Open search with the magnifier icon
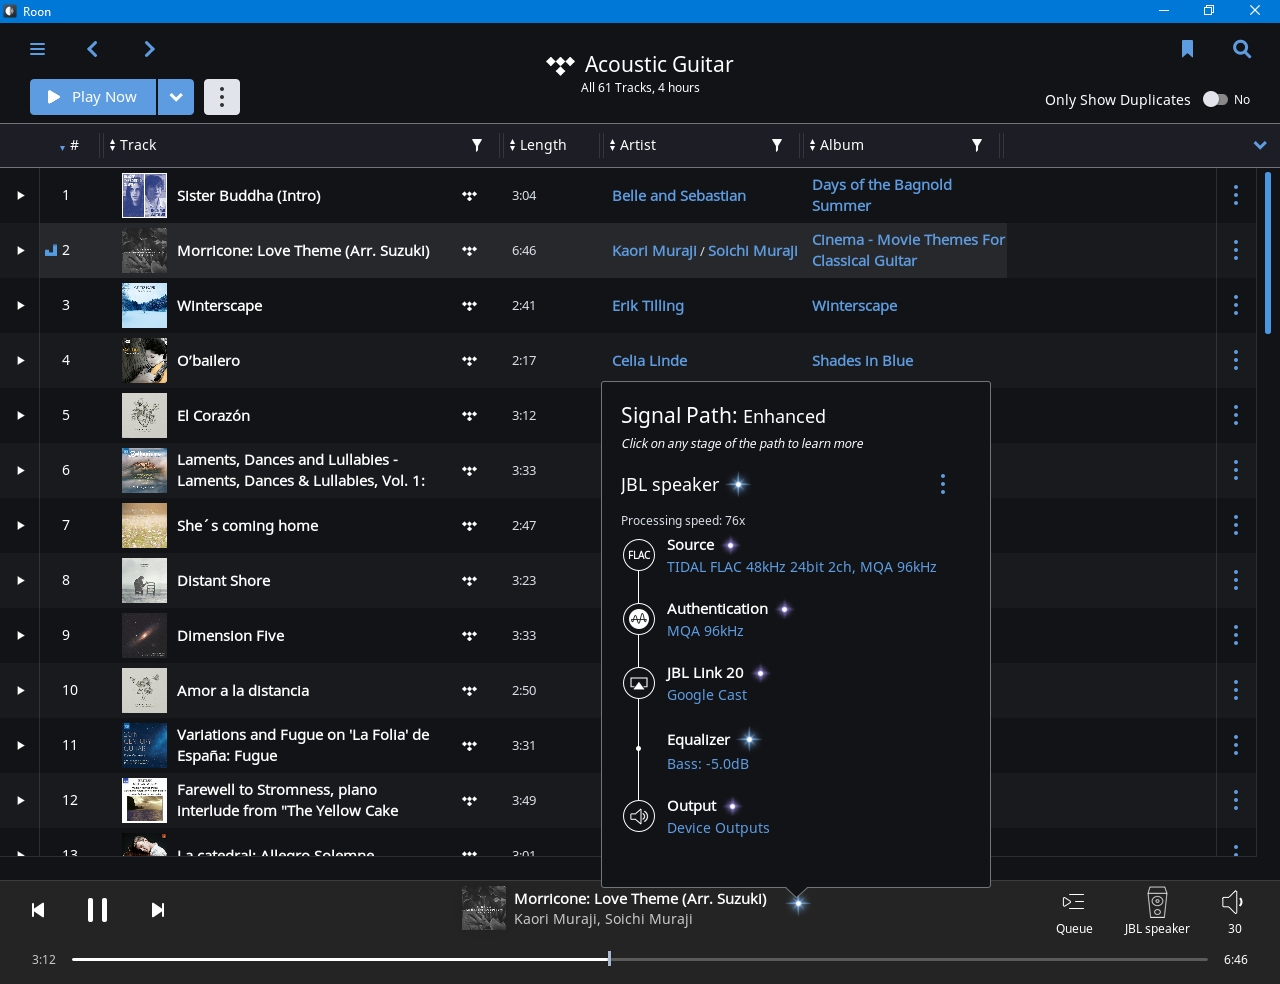Screen dimensions: 1280x984 pos(1242,49)
